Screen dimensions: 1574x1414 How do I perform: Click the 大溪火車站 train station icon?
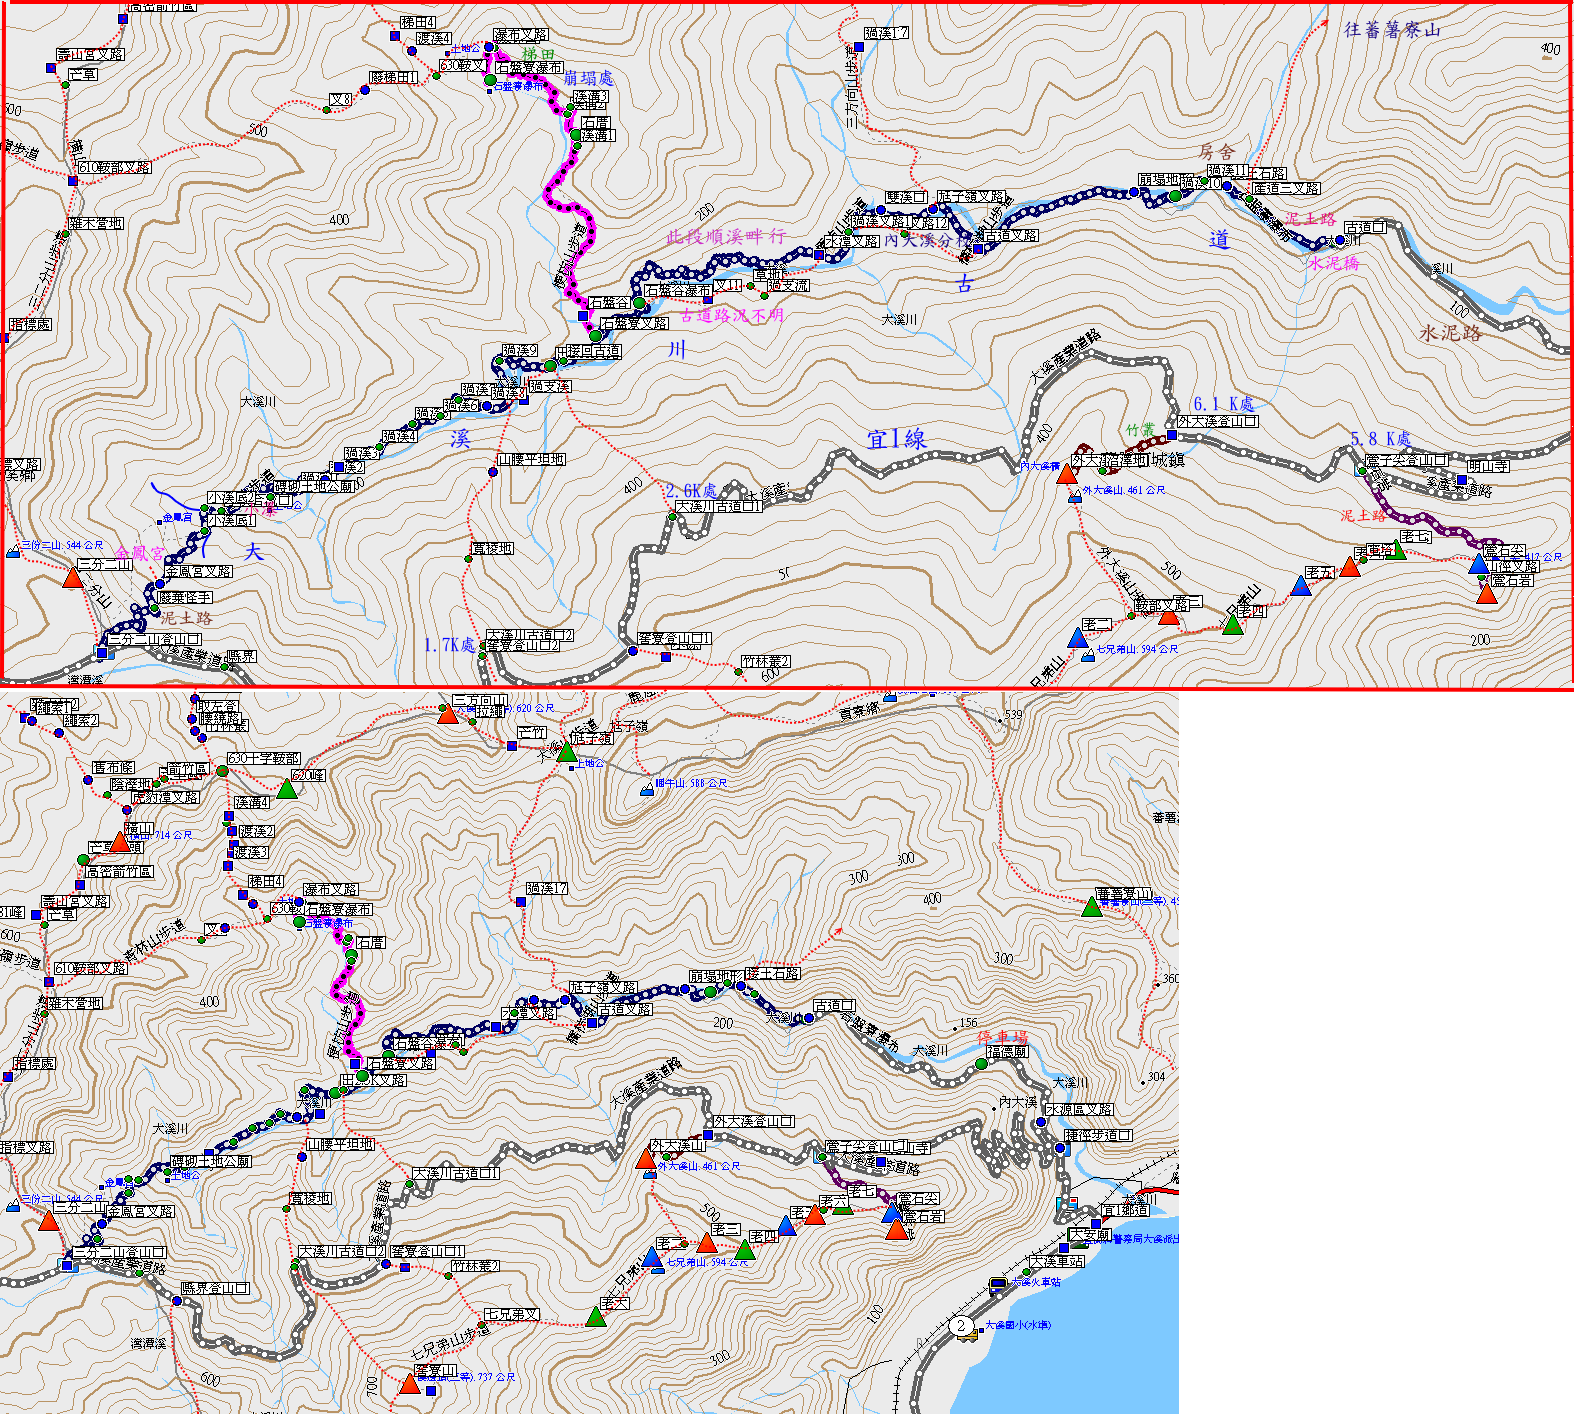[x=997, y=1284]
